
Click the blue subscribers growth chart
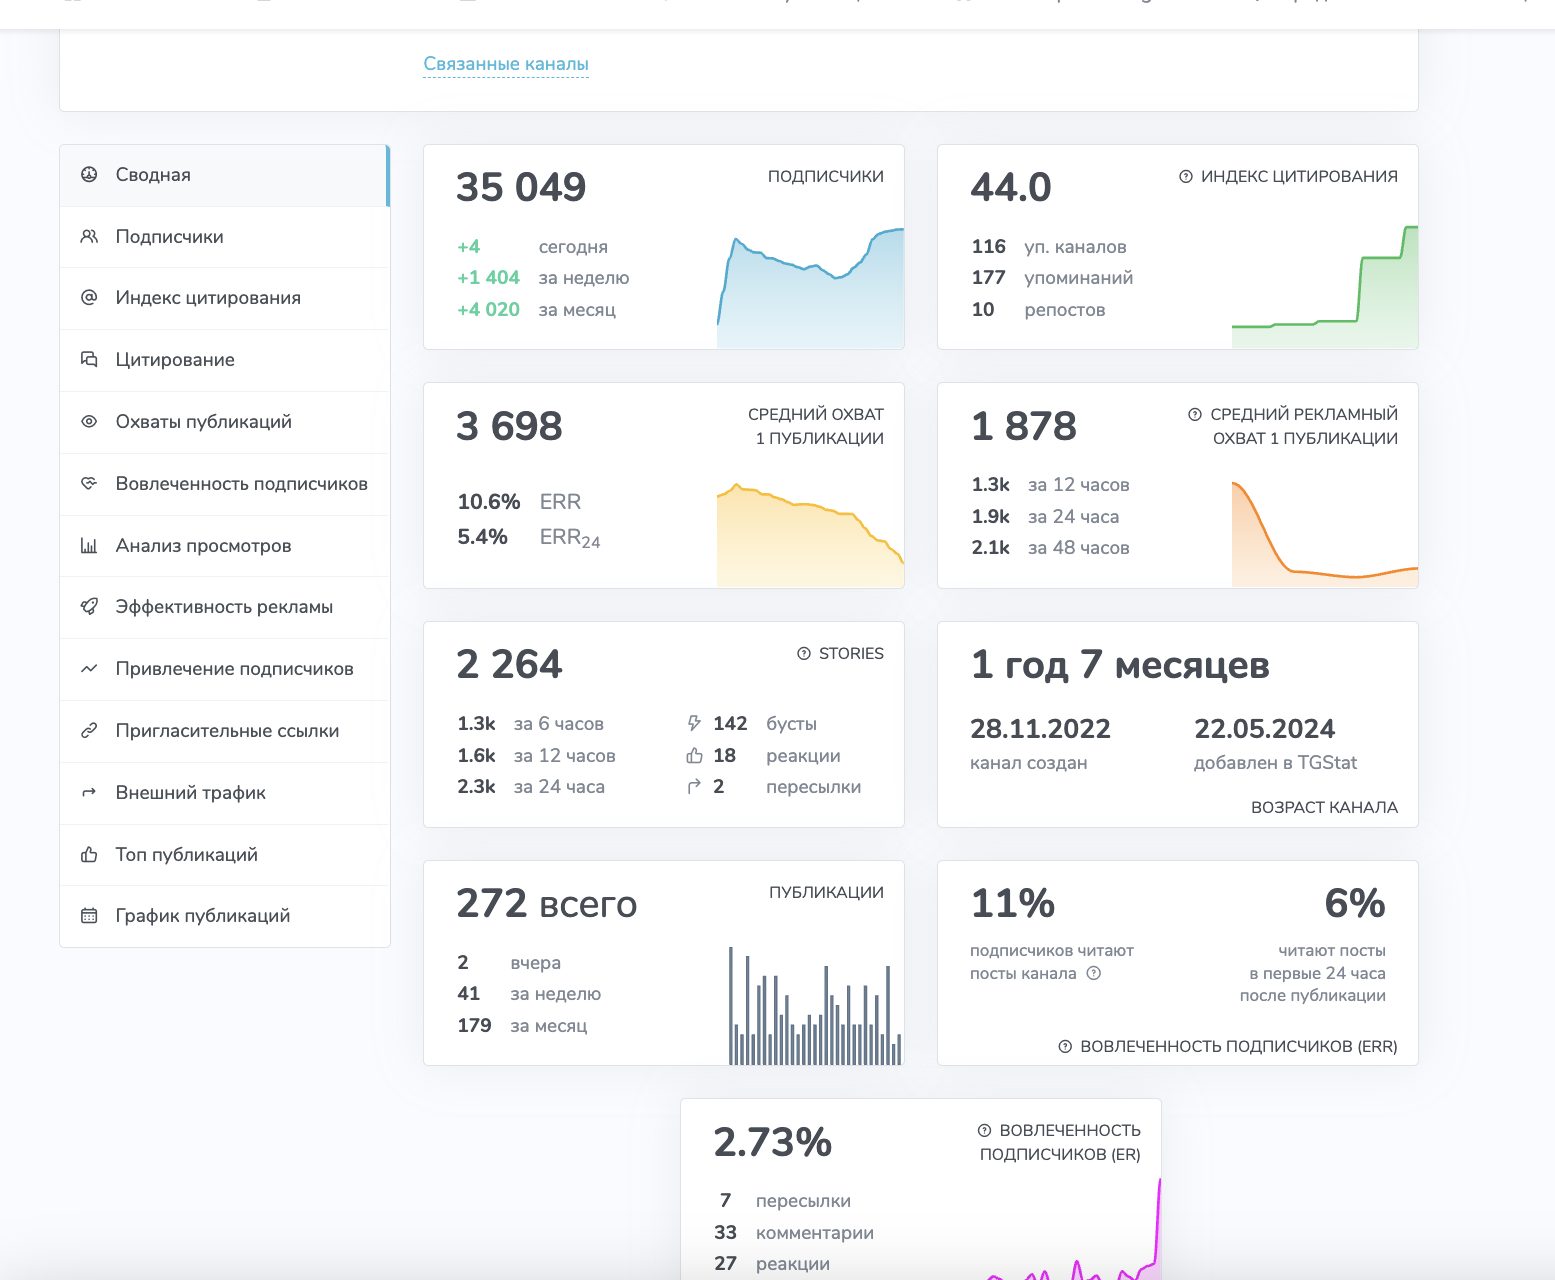[810, 288]
